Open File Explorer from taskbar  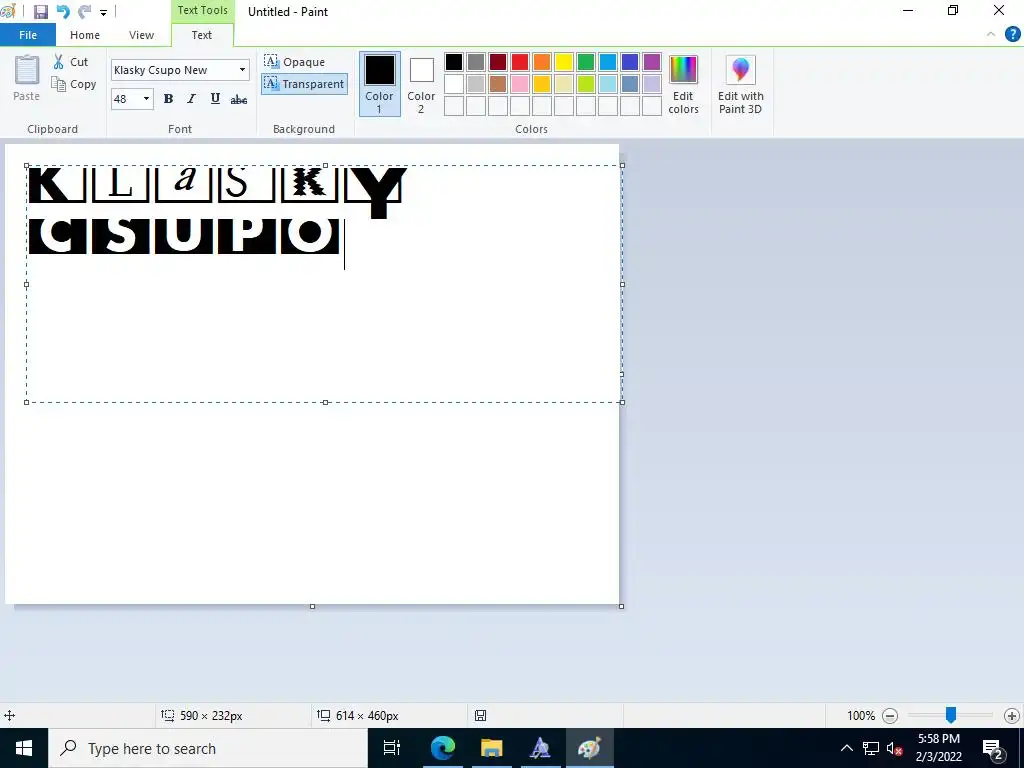coord(492,748)
